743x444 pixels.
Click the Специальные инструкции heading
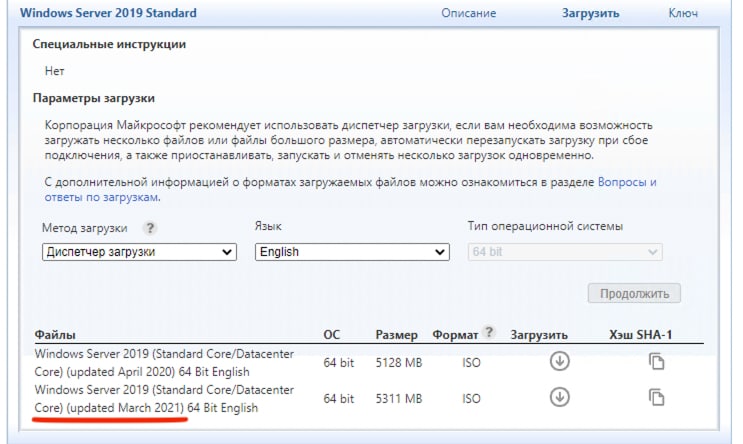point(109,44)
